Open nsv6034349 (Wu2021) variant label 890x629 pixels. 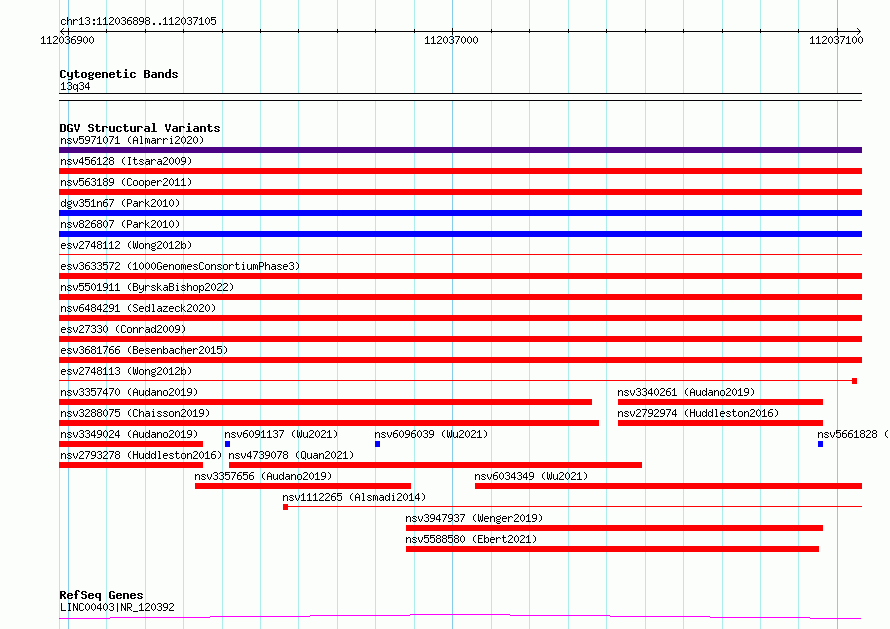coord(531,476)
